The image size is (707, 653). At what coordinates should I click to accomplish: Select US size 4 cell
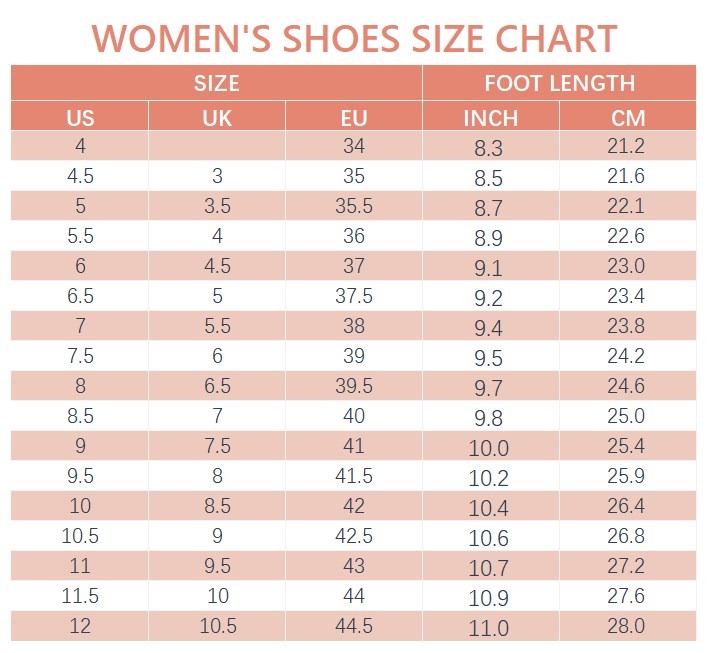80,147
